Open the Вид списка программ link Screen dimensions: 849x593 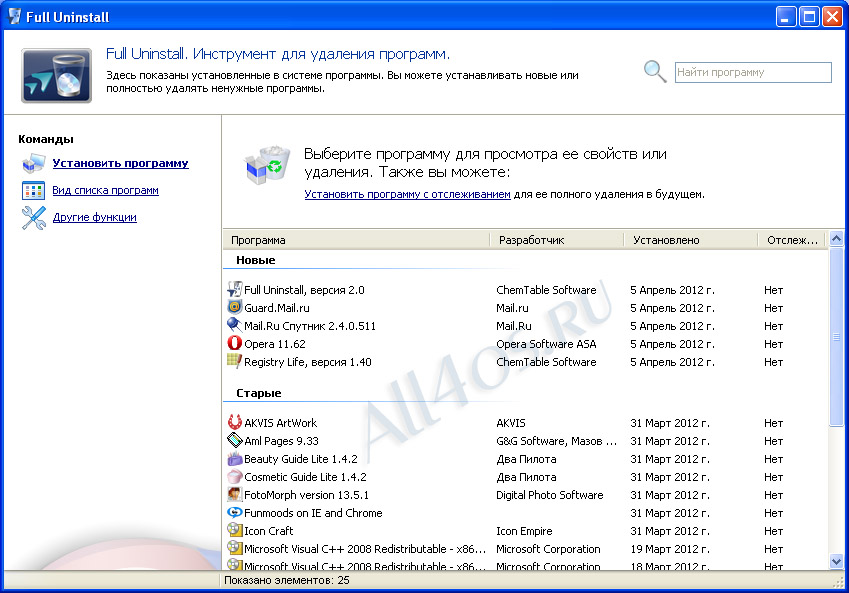pyautogui.click(x=106, y=190)
